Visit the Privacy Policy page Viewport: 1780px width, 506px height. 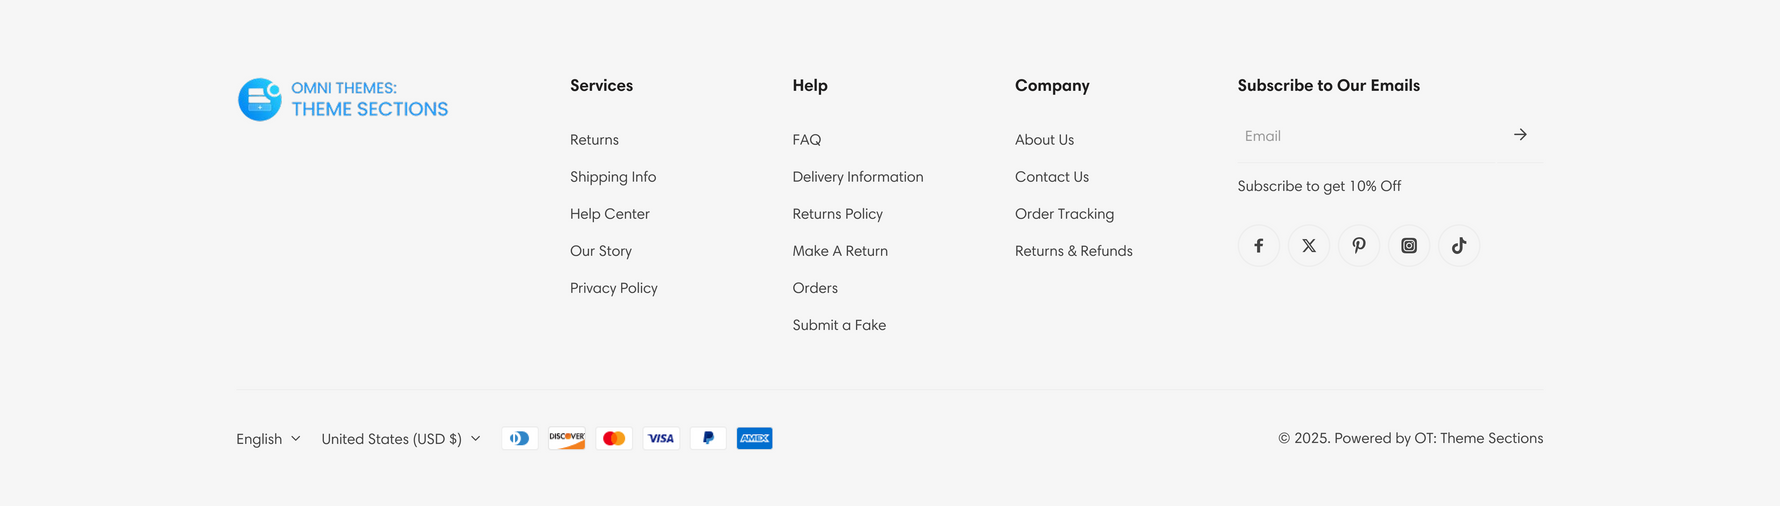(614, 288)
